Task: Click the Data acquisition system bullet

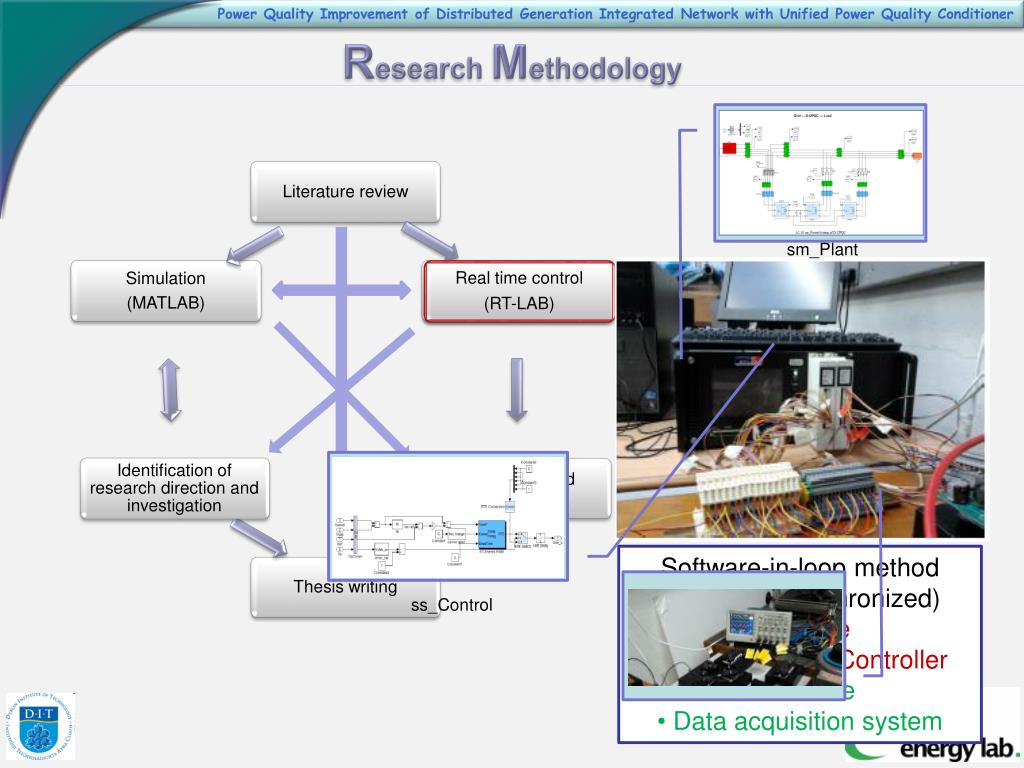Action: [x=800, y=722]
